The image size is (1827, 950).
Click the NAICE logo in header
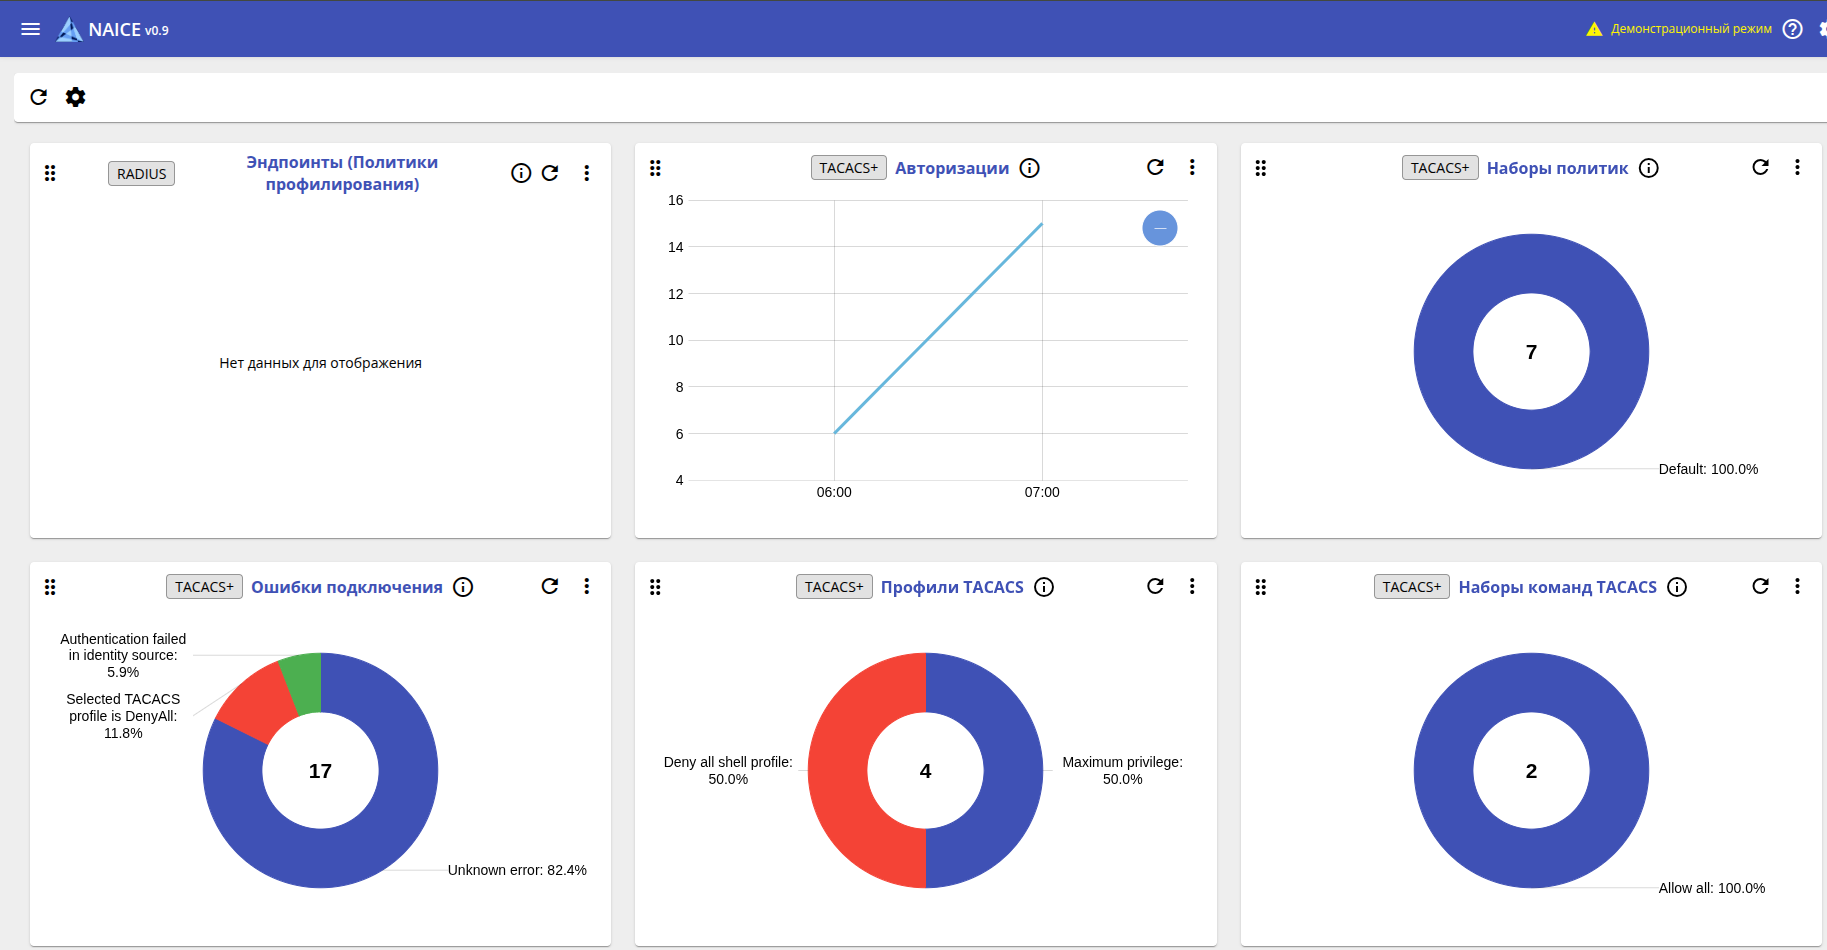point(112,29)
